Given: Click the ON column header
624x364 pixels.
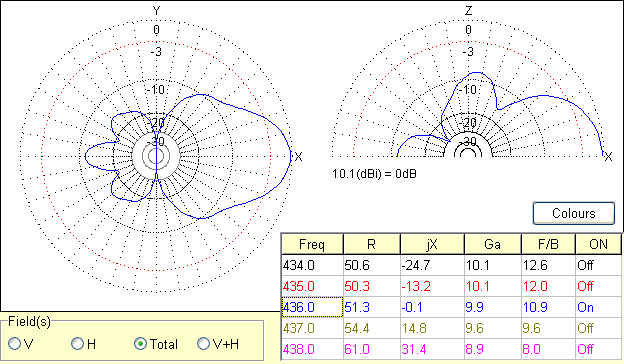Looking at the screenshot, I should (598, 244).
